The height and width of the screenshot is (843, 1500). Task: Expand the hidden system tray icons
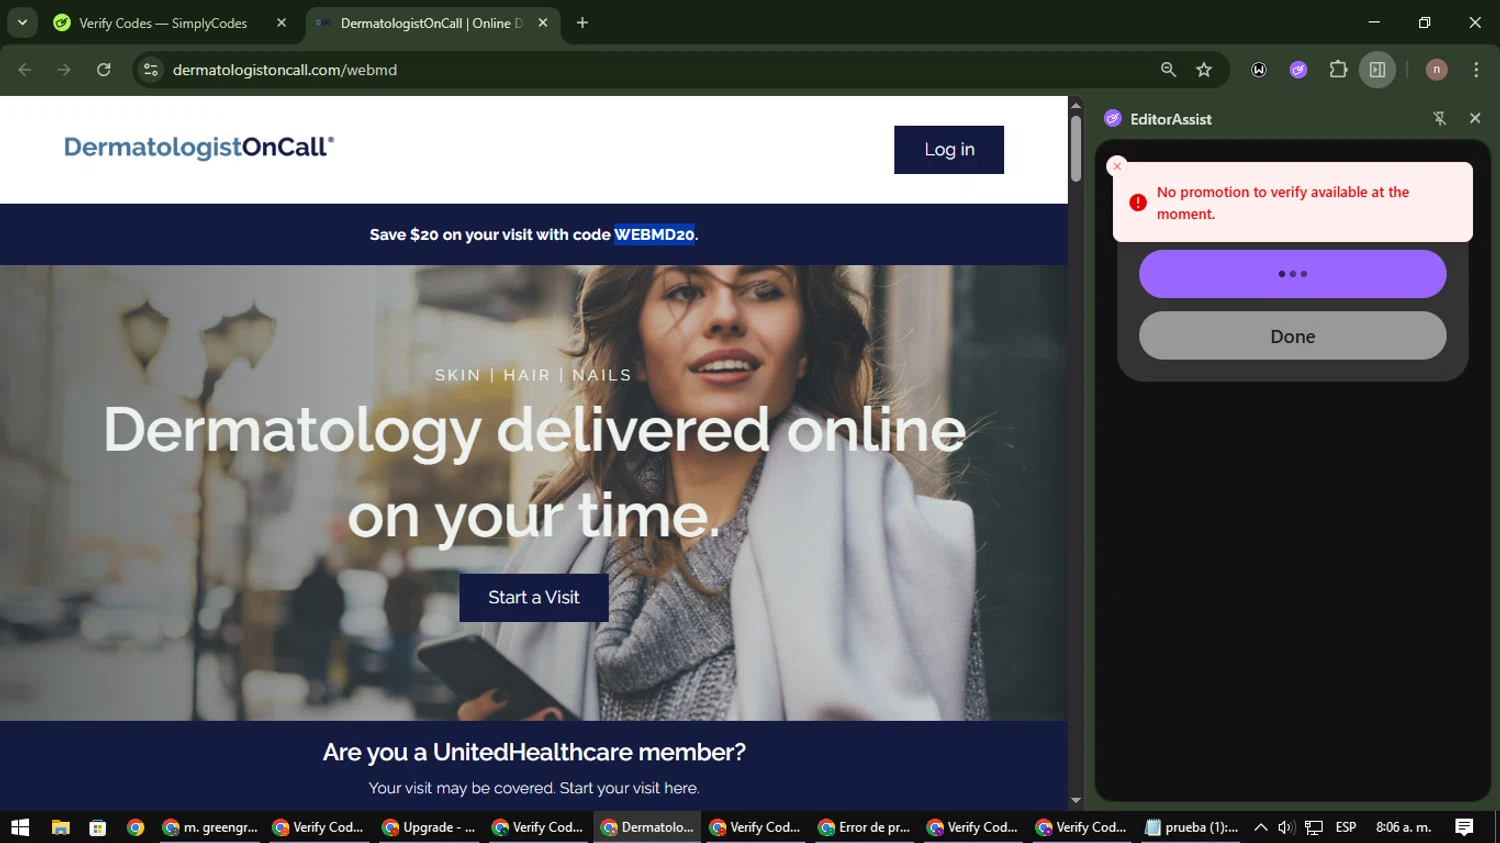point(1261,827)
